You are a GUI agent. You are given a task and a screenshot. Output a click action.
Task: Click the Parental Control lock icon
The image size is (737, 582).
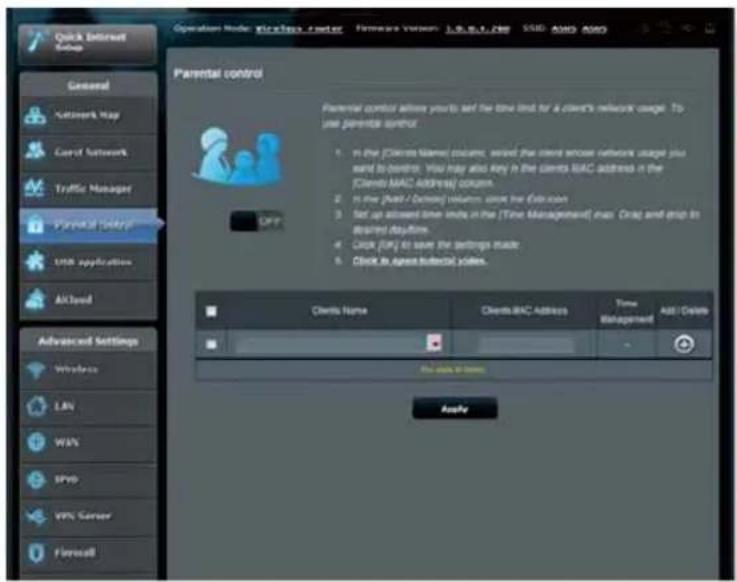coord(35,225)
